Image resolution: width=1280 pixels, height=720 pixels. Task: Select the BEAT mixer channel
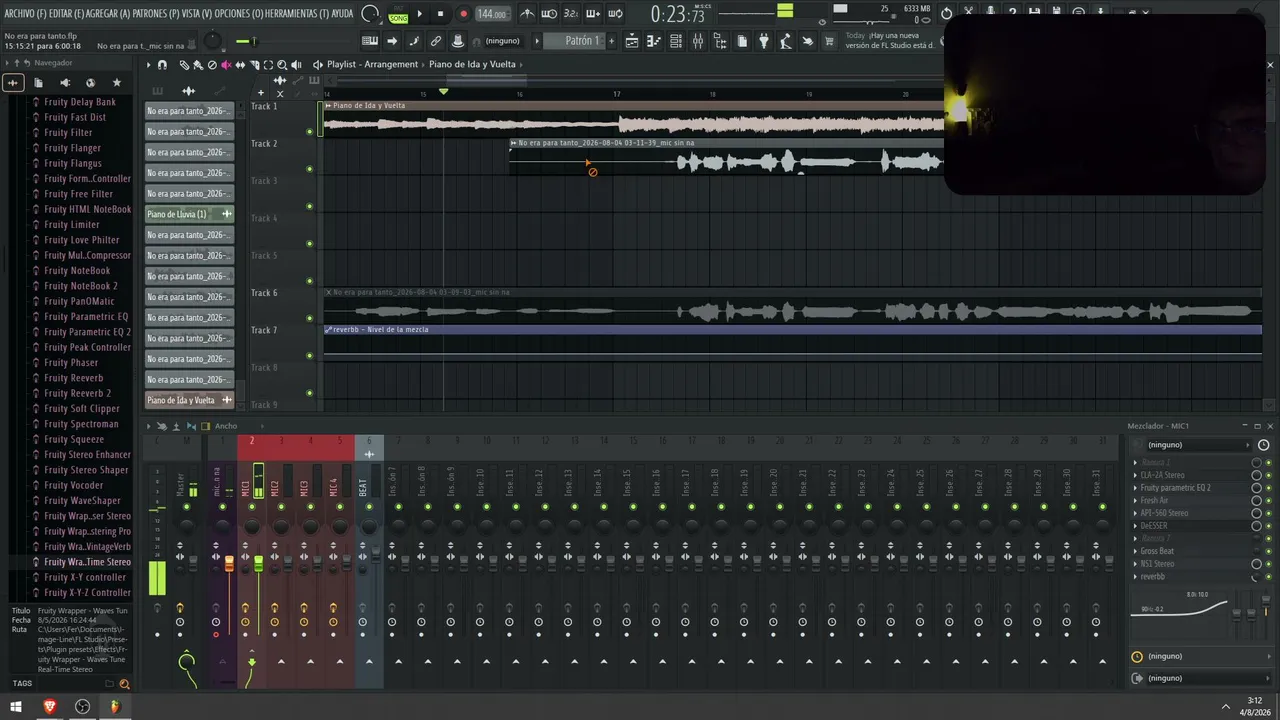click(363, 488)
